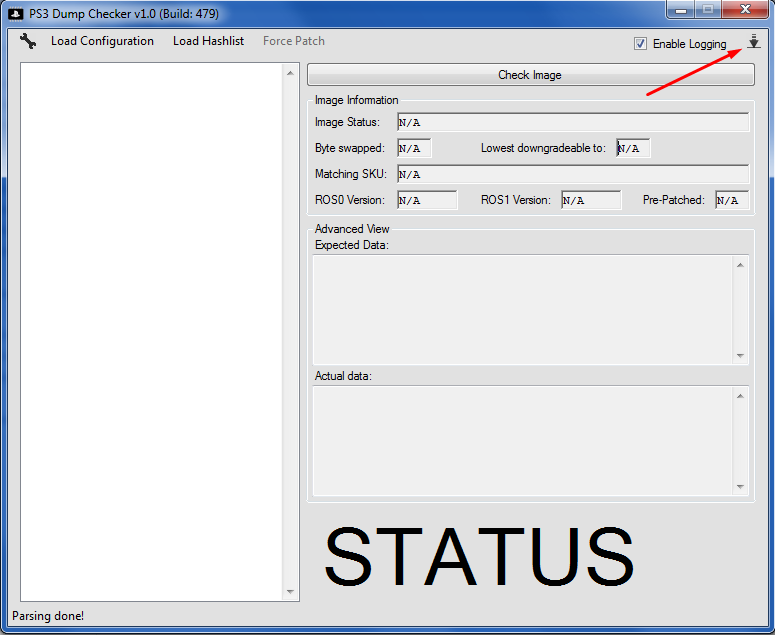Toggle the Enable Logging checkbox
The width and height of the screenshot is (775, 635).
(x=640, y=44)
